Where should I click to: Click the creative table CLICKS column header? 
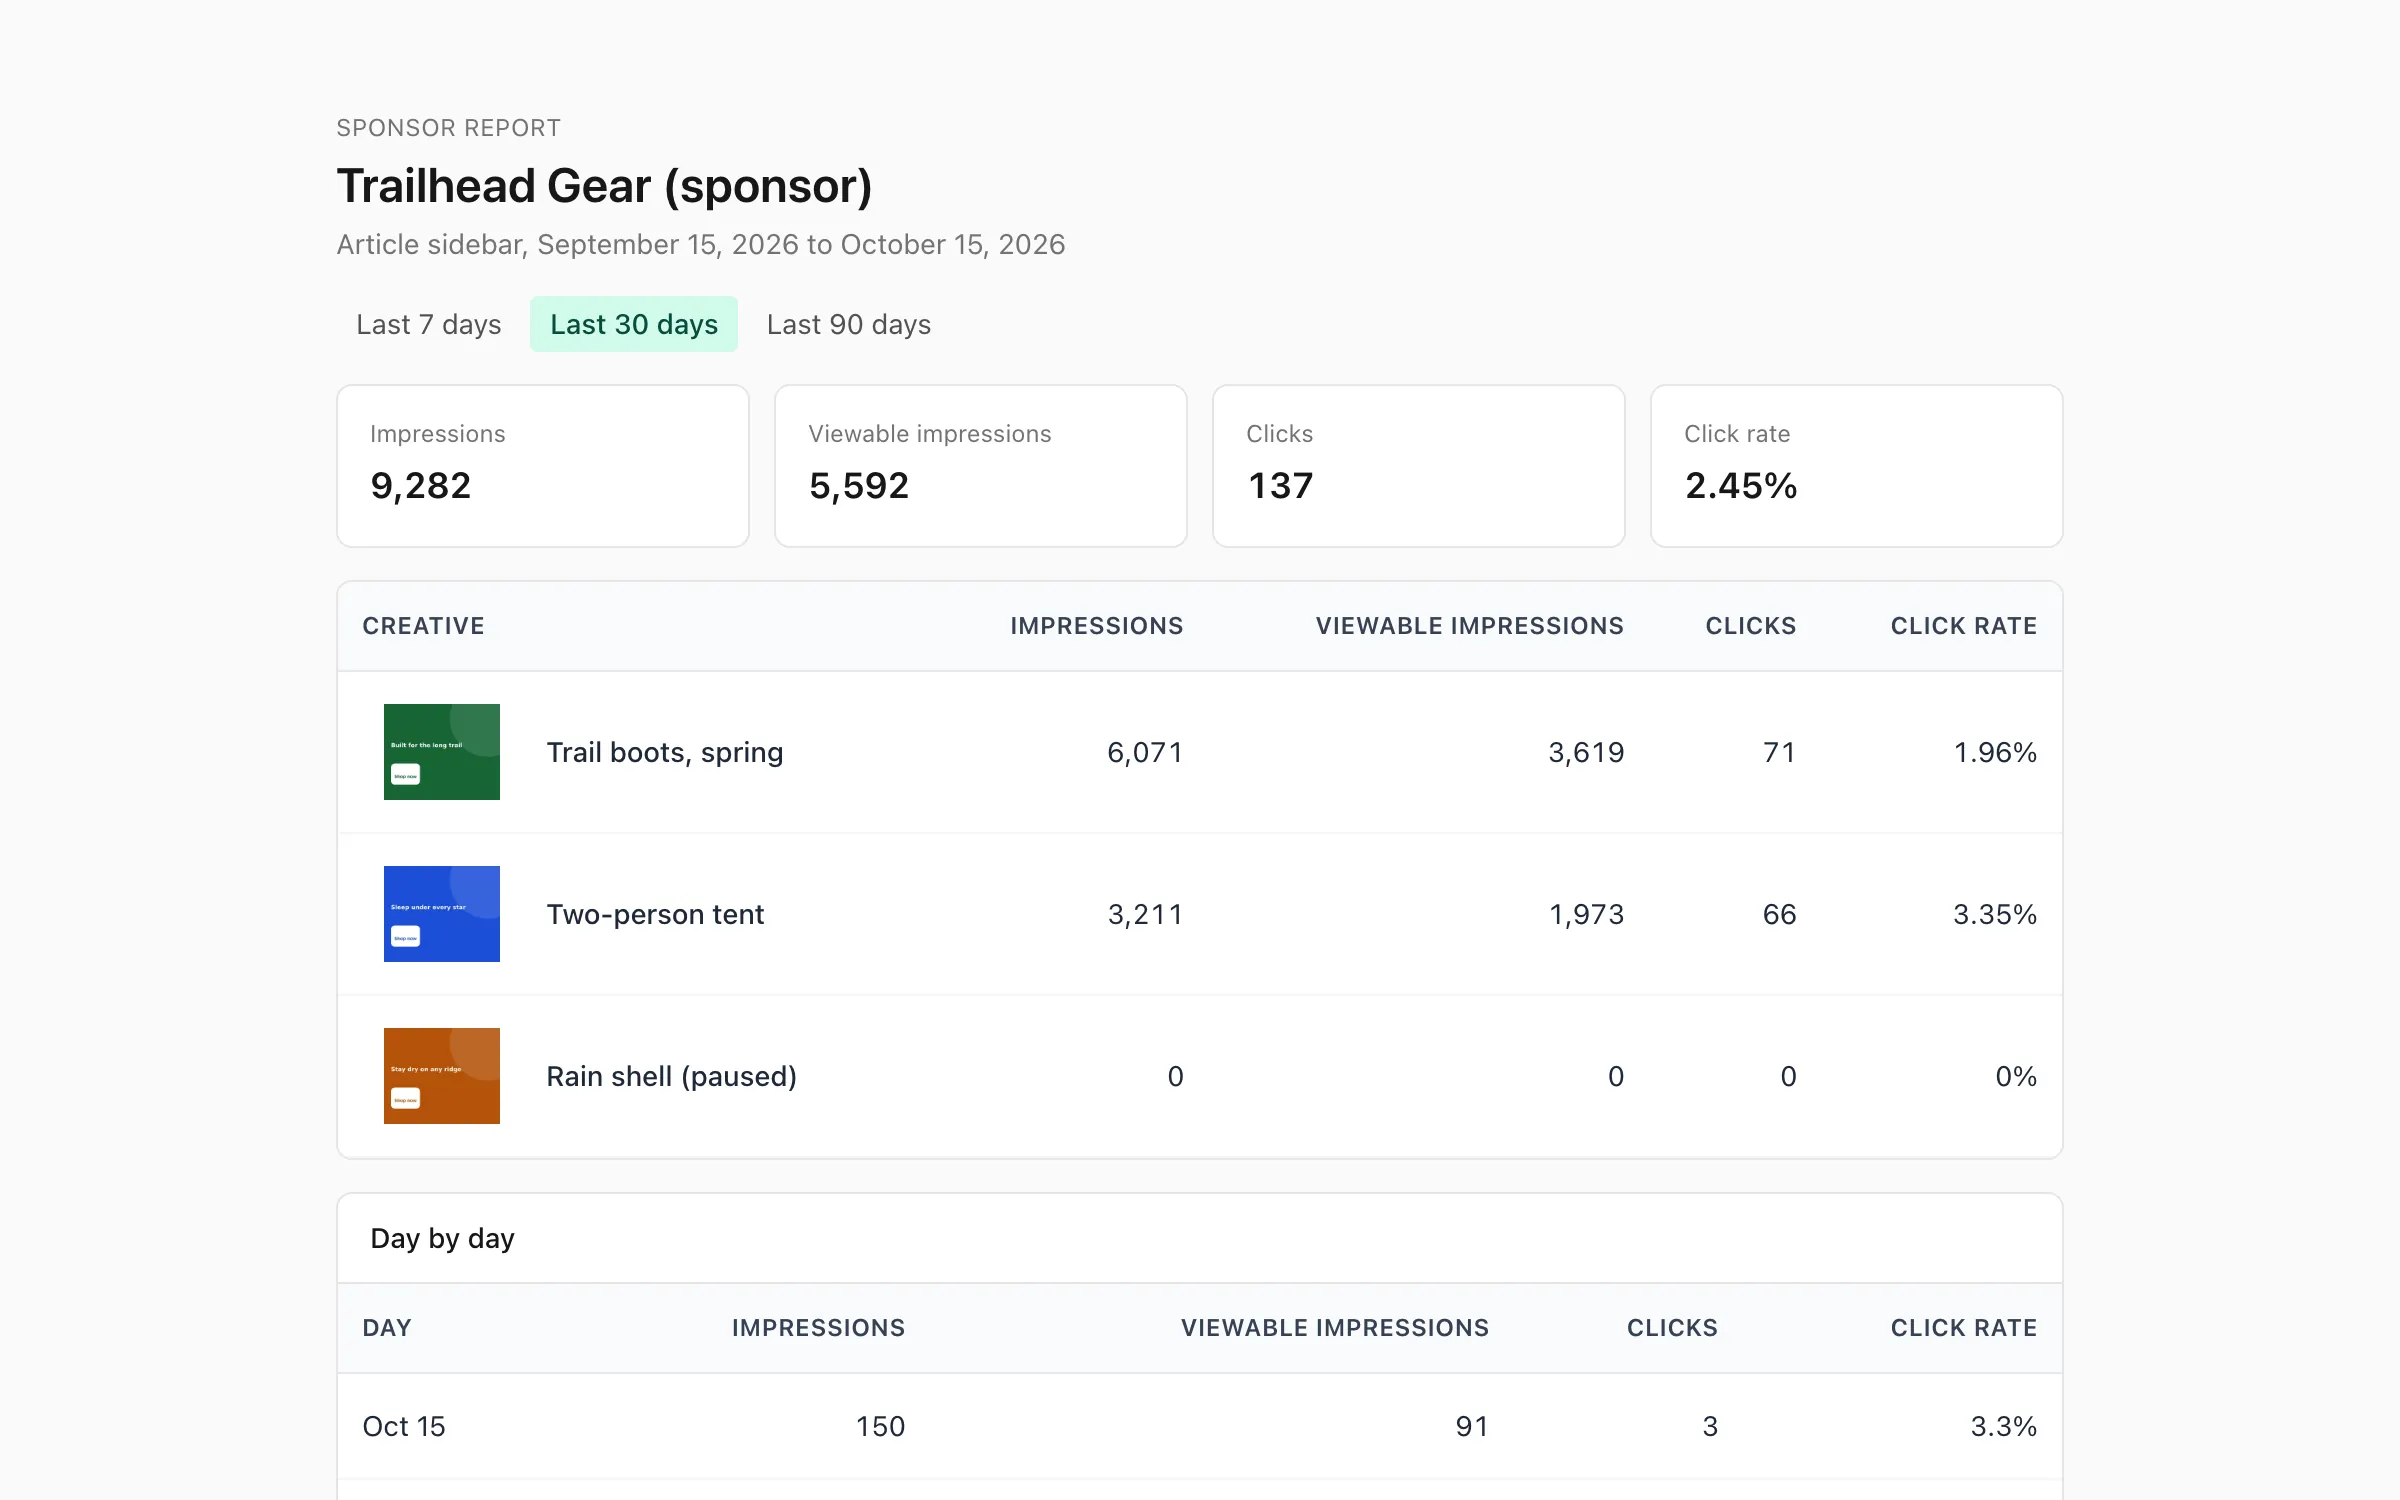1751,626
